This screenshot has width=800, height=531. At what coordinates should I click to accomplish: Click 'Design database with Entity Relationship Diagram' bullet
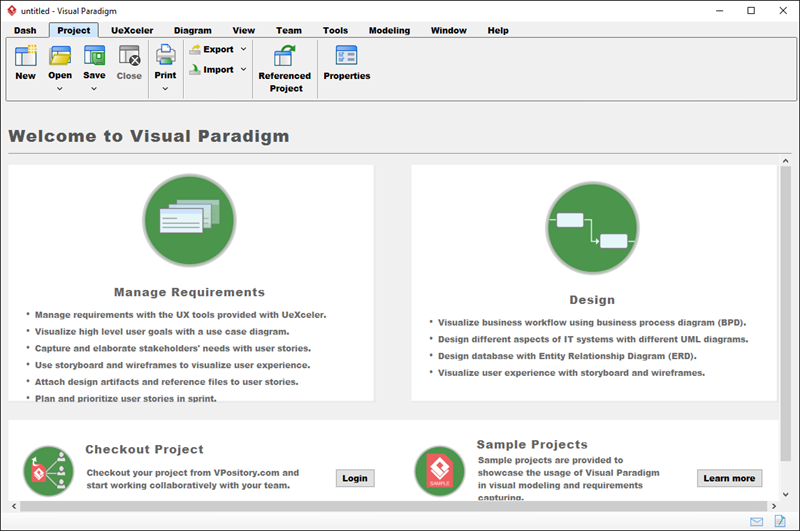tap(567, 356)
